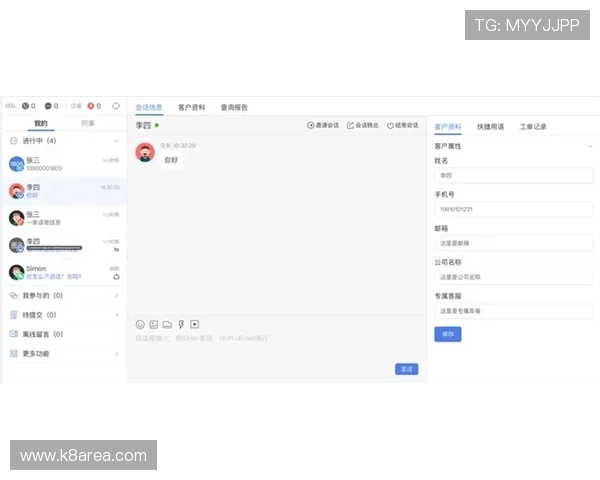
Task: Open the 张三 conversation with voice message
Action: 64,218
